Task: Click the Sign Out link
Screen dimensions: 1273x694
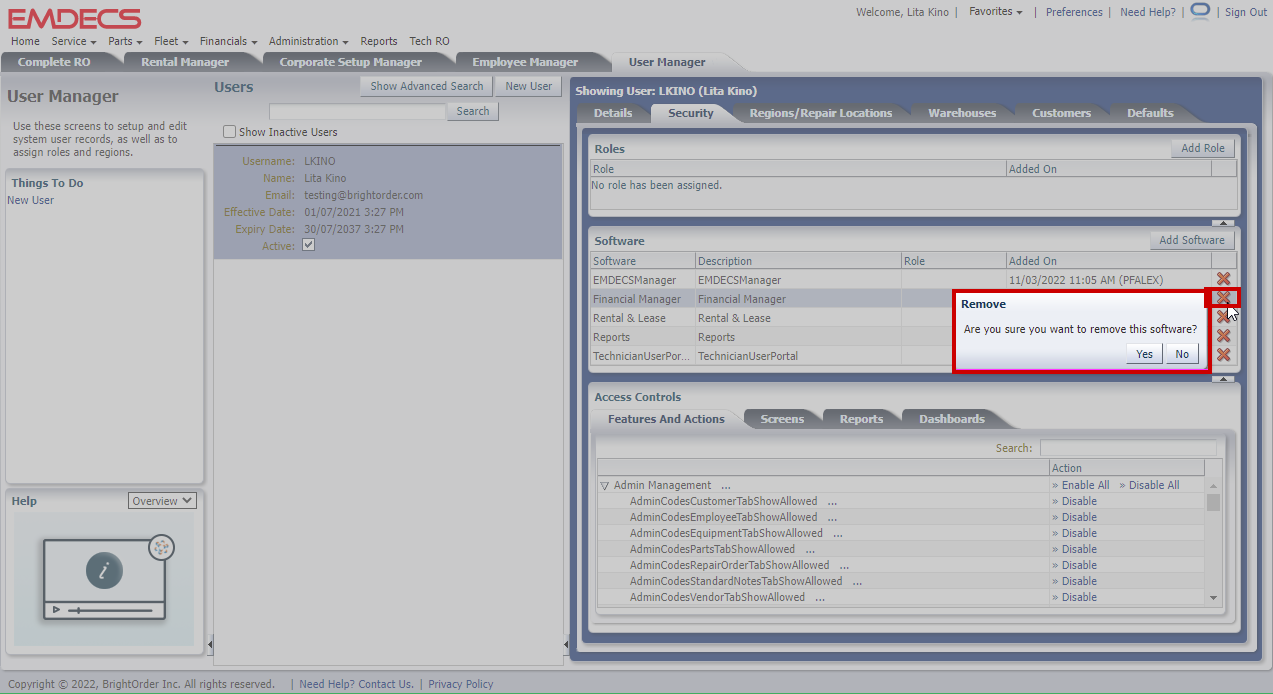Action: 1246,12
